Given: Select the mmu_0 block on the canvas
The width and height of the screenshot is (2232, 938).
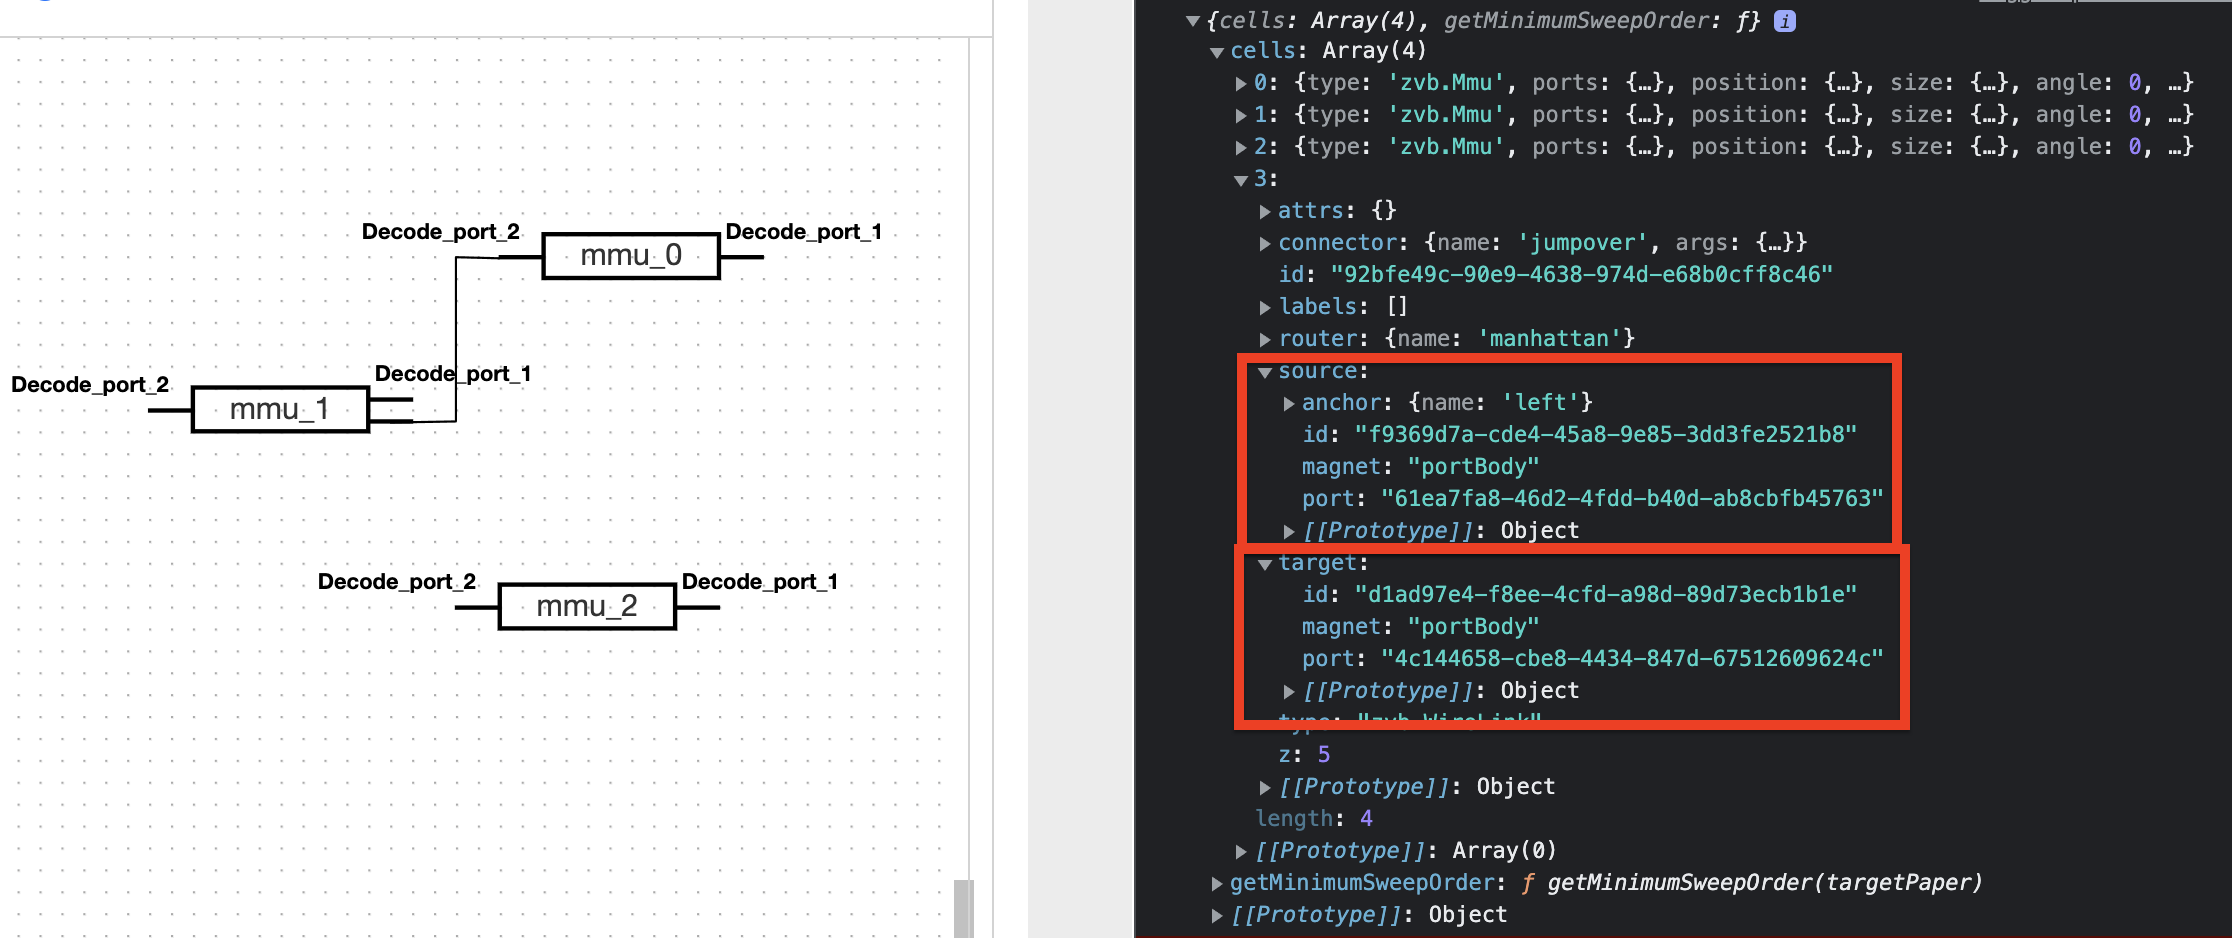Looking at the screenshot, I should click(x=630, y=255).
